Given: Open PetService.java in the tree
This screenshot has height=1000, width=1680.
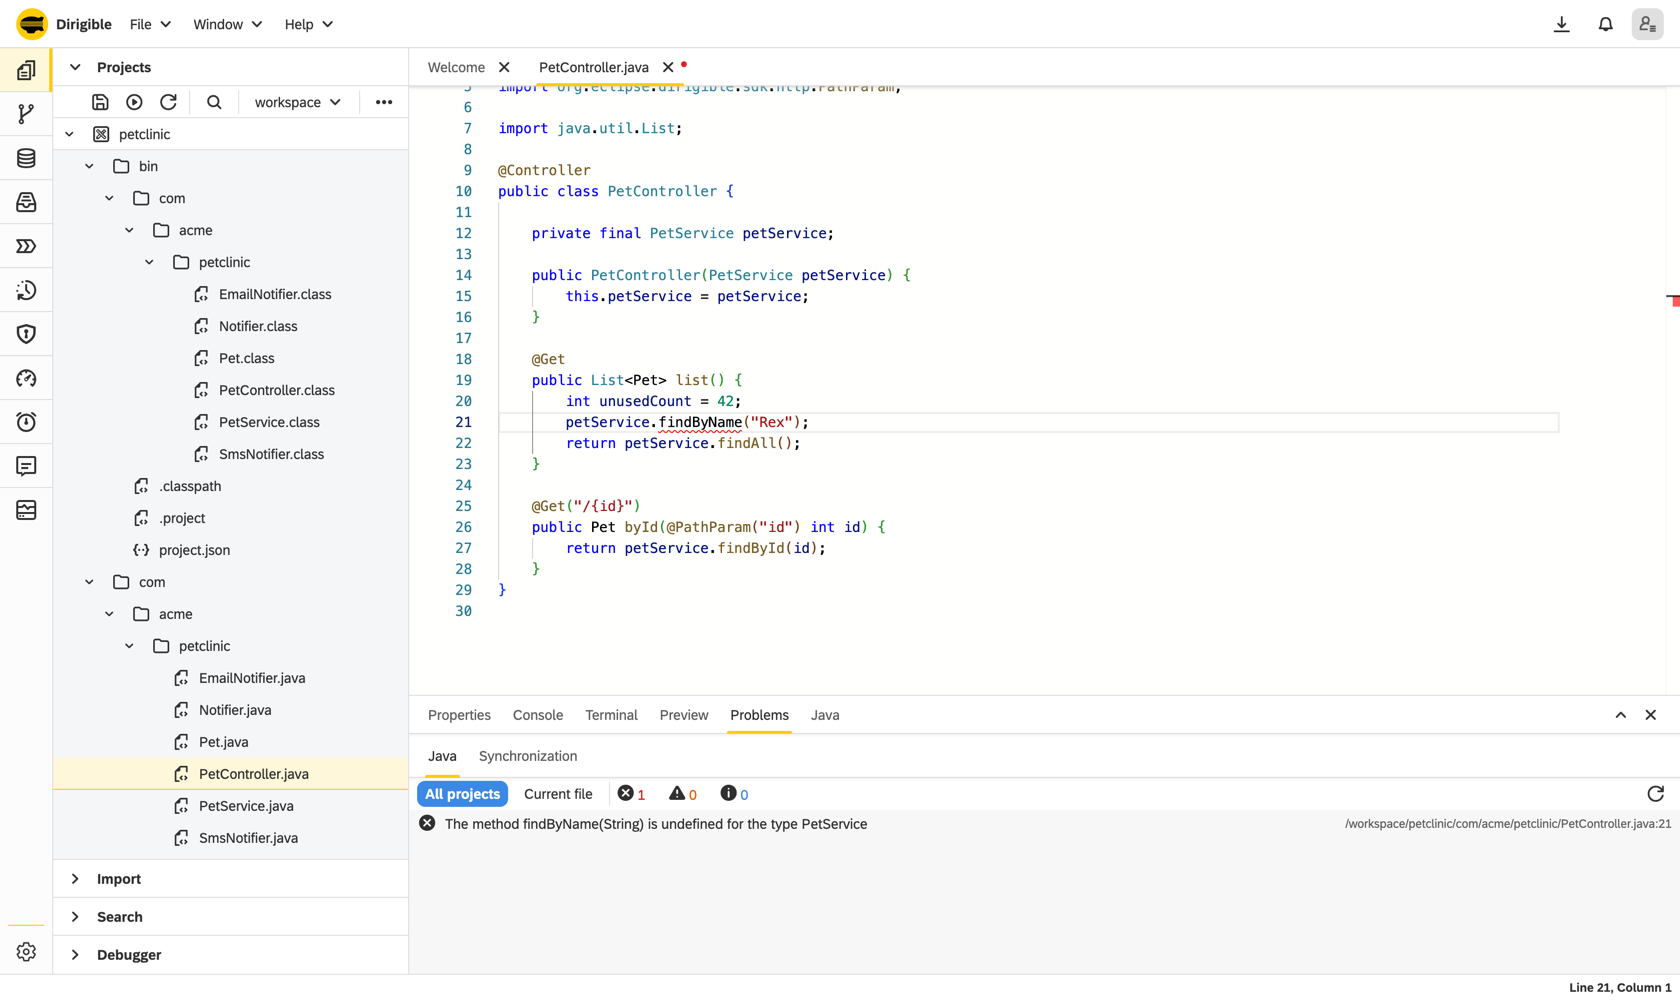Looking at the screenshot, I should [246, 806].
